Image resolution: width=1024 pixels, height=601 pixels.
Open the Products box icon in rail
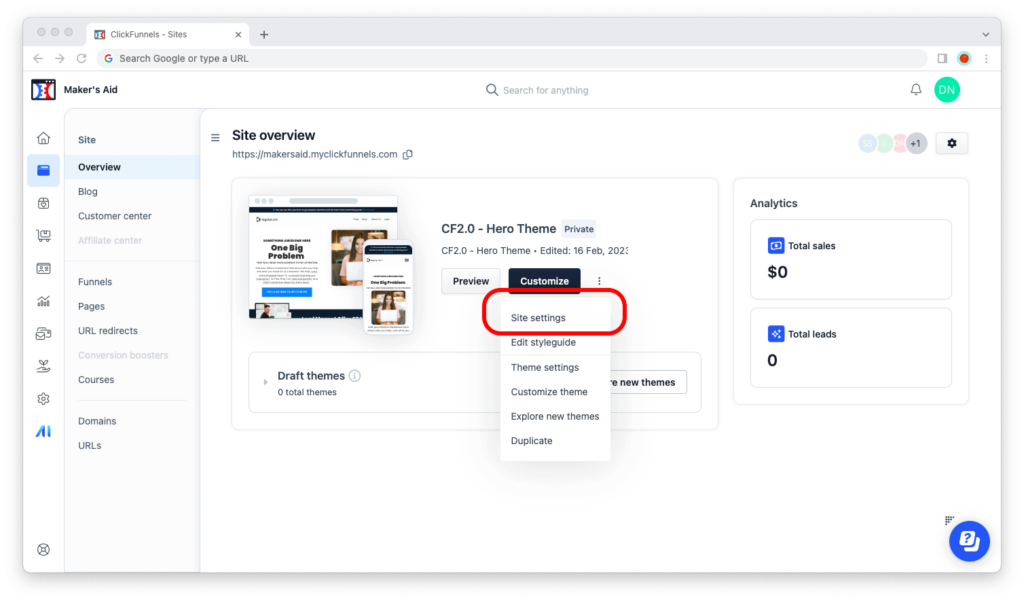[x=44, y=203]
